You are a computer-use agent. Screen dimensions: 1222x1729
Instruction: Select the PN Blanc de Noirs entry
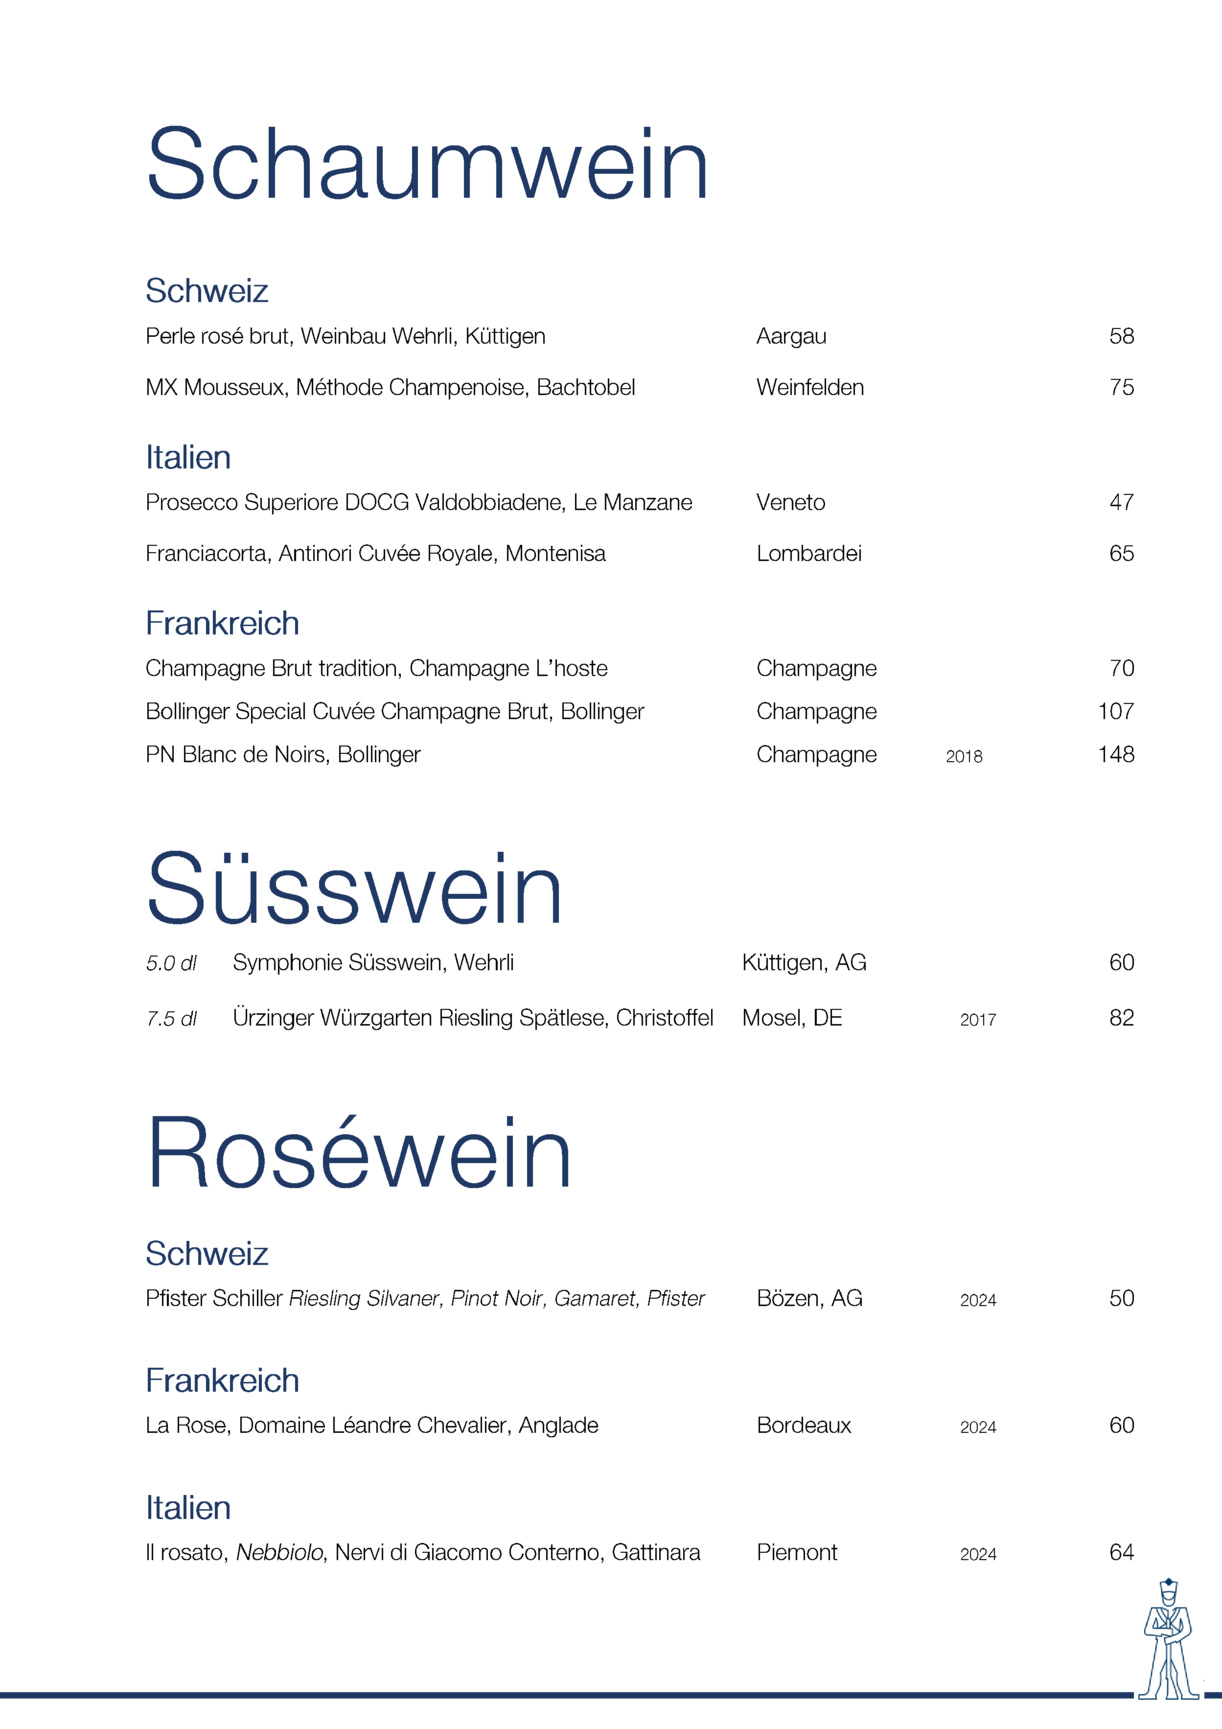[x=283, y=754]
